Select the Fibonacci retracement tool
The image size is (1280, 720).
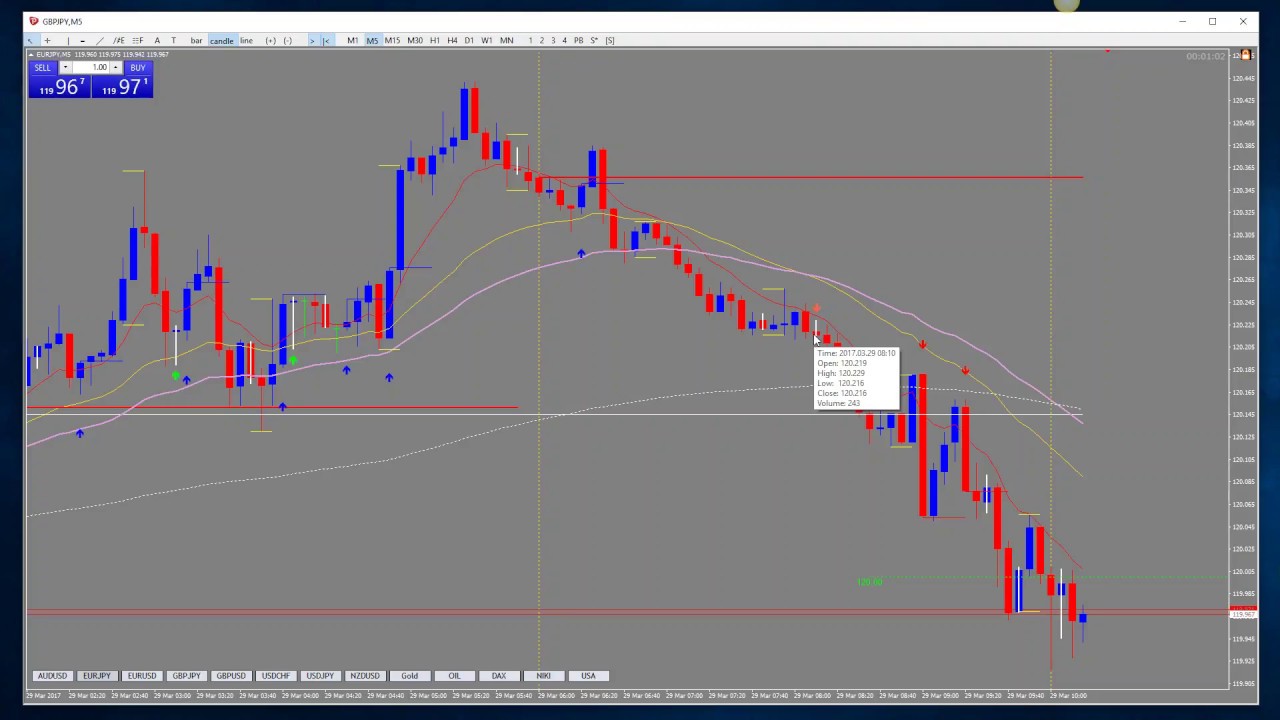click(x=138, y=41)
